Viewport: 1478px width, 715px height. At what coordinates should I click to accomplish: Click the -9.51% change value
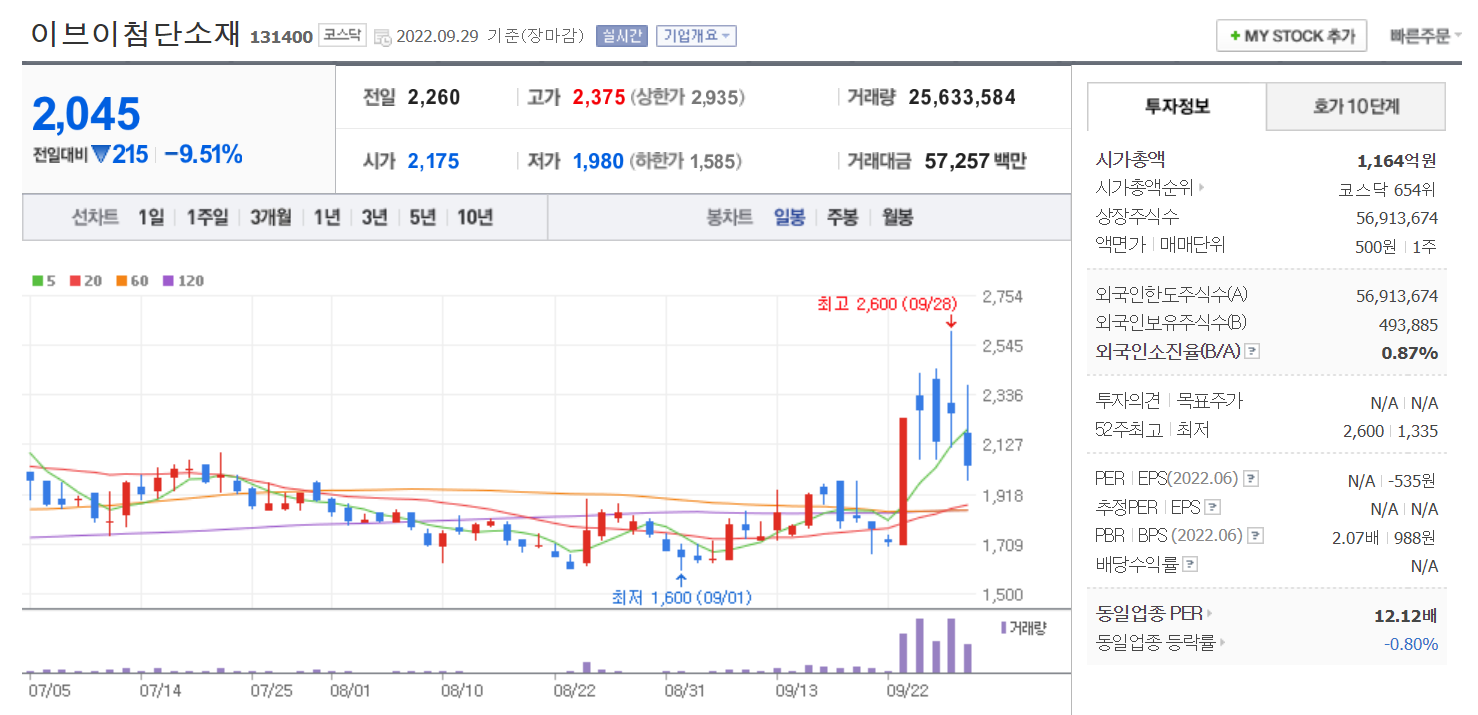coord(203,154)
